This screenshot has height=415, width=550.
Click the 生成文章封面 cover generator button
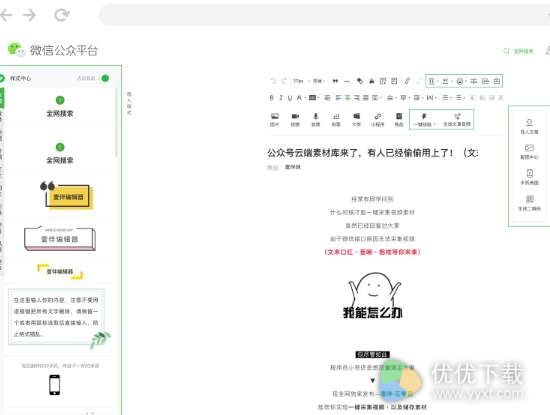point(457,120)
